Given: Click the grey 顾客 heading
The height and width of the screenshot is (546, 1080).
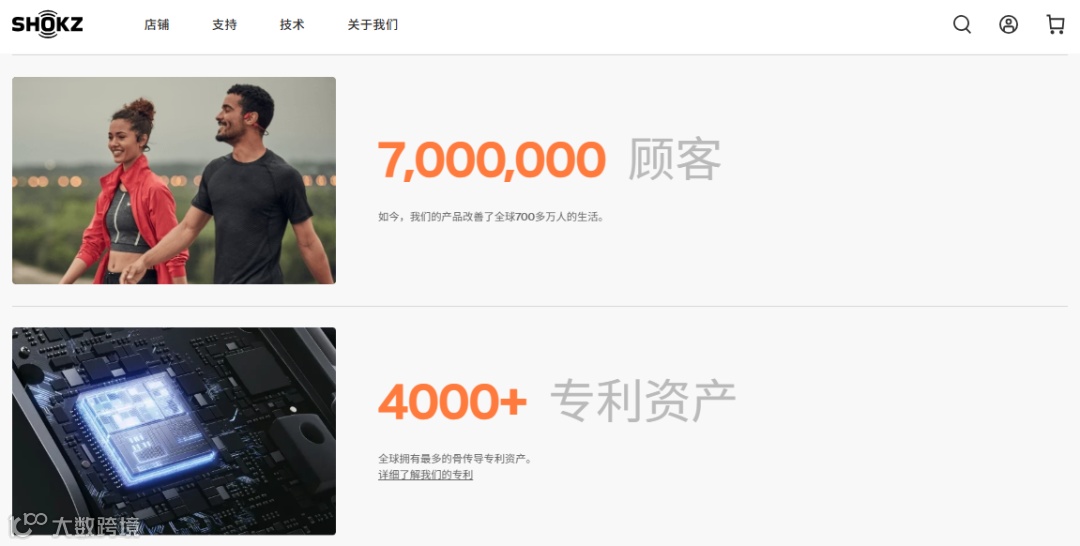Looking at the screenshot, I should (x=674, y=160).
